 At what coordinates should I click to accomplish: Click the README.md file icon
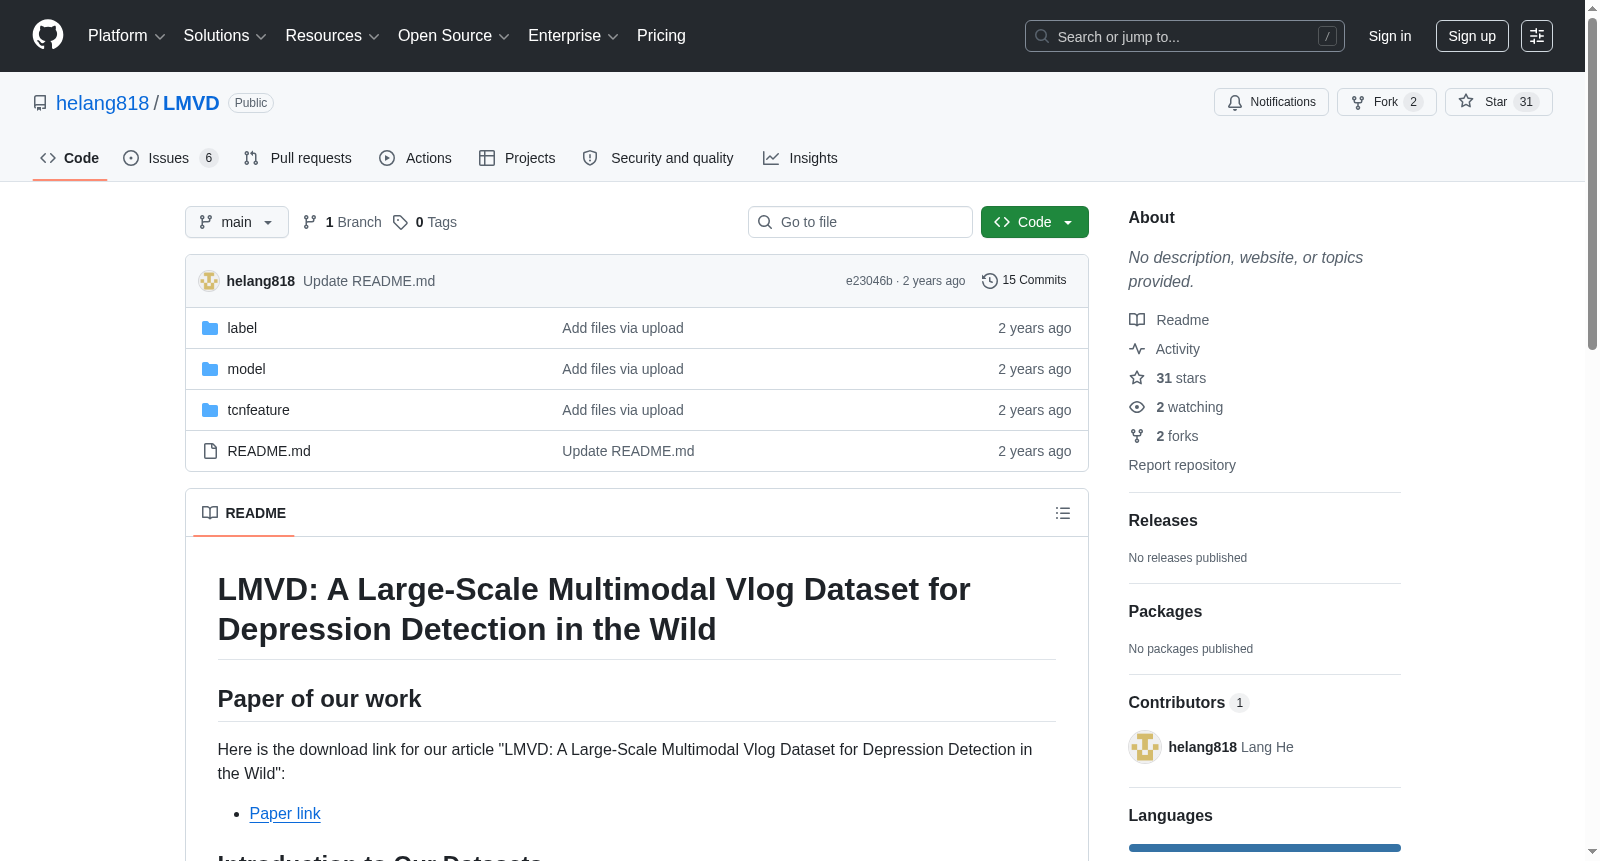click(x=210, y=451)
